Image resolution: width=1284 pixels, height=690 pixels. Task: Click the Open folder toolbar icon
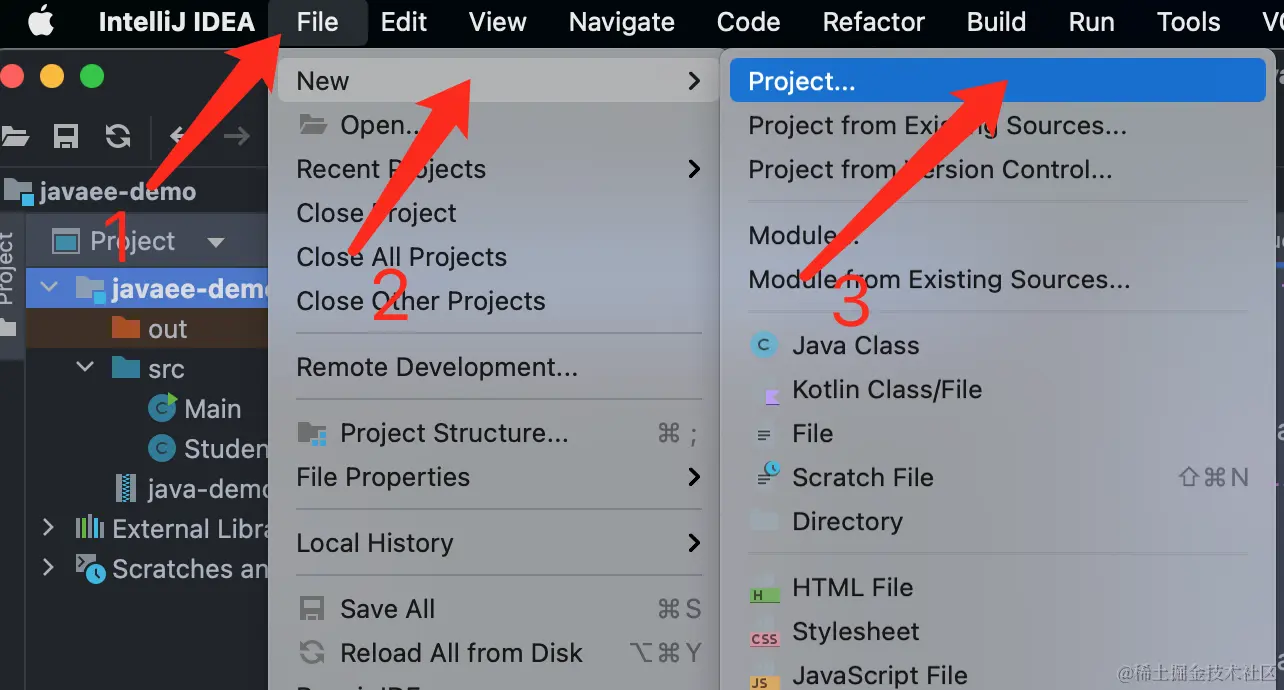[x=14, y=136]
